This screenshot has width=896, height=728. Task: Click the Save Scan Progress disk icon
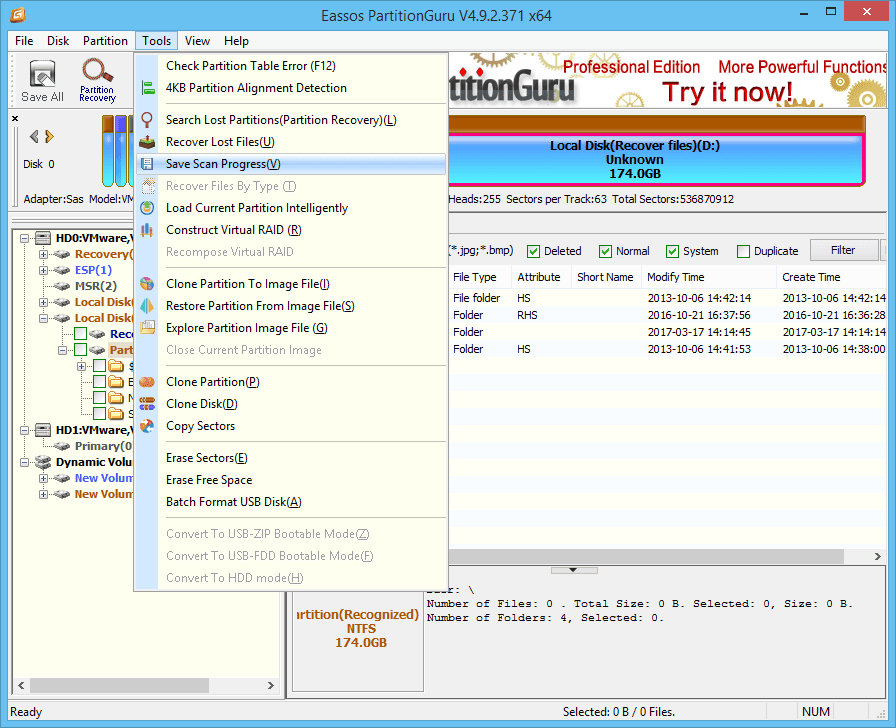point(147,164)
